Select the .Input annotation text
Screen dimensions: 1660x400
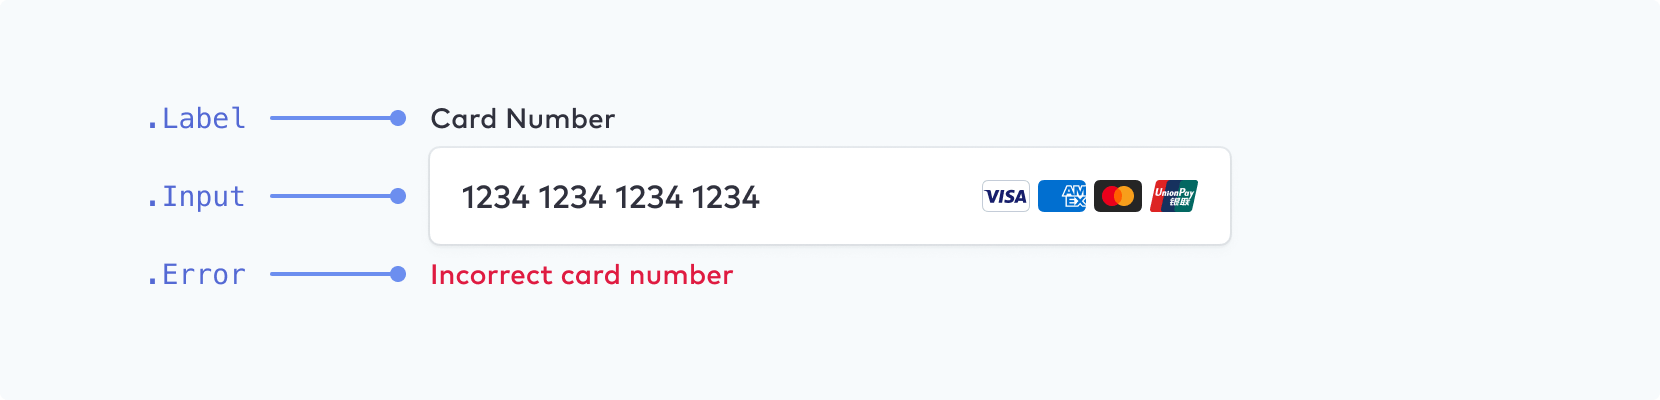coord(195,197)
